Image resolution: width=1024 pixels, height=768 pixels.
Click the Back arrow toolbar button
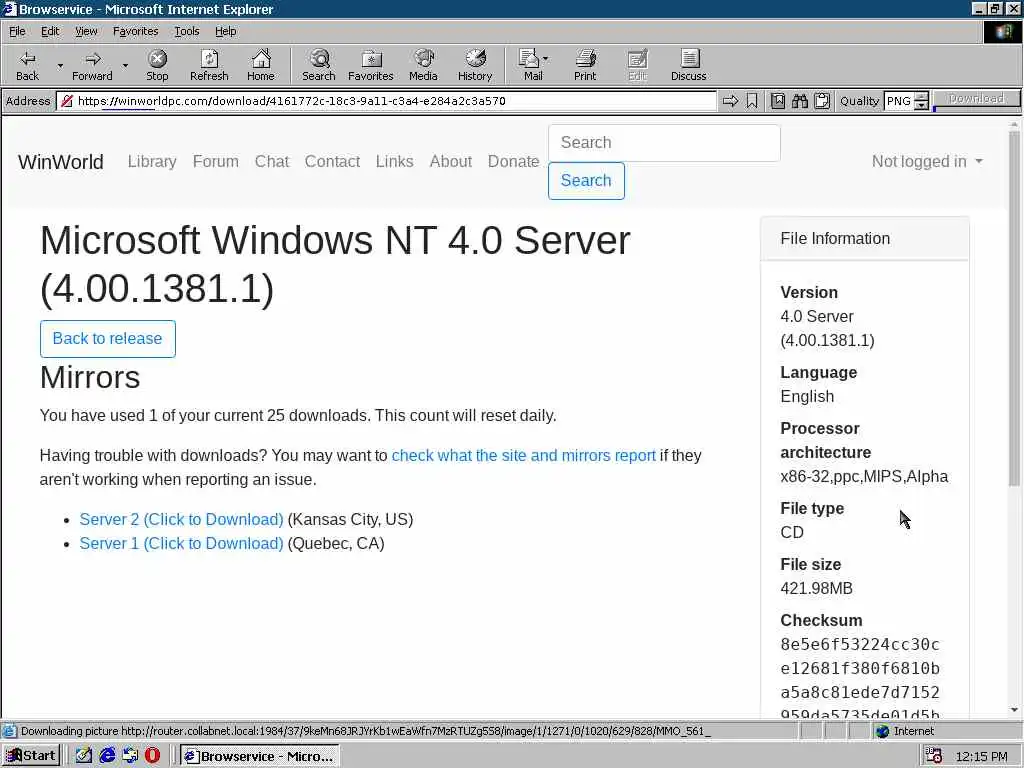tap(27, 65)
